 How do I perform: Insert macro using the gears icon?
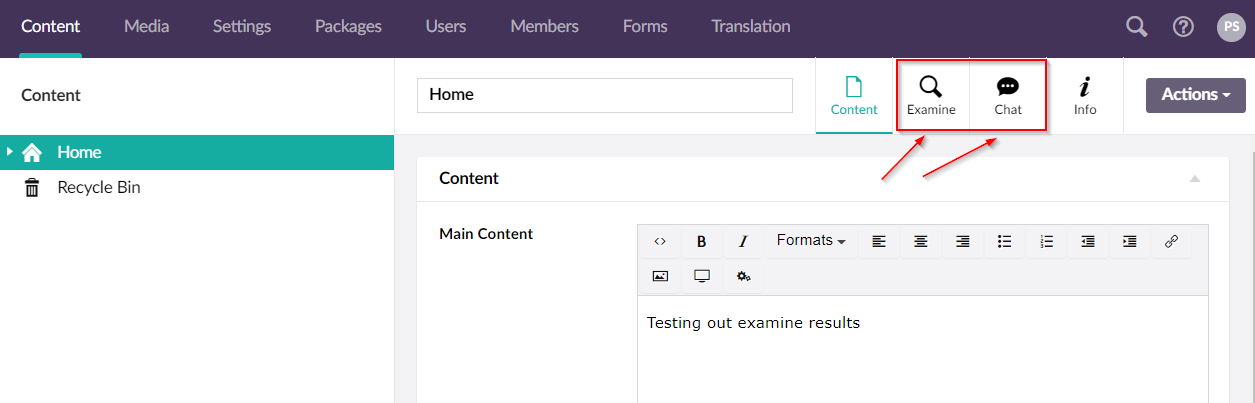coord(743,276)
